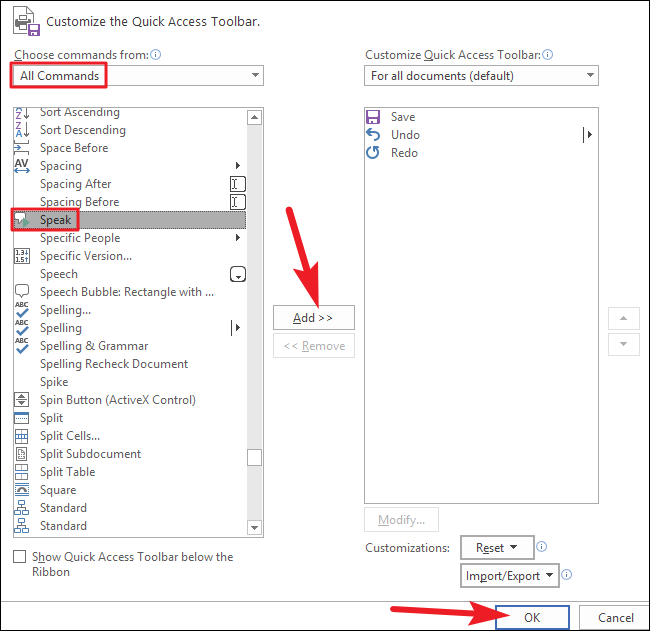Choose the Speech Bubble Rectangle icon
The width and height of the screenshot is (650, 631).
pyautogui.click(x=22, y=291)
